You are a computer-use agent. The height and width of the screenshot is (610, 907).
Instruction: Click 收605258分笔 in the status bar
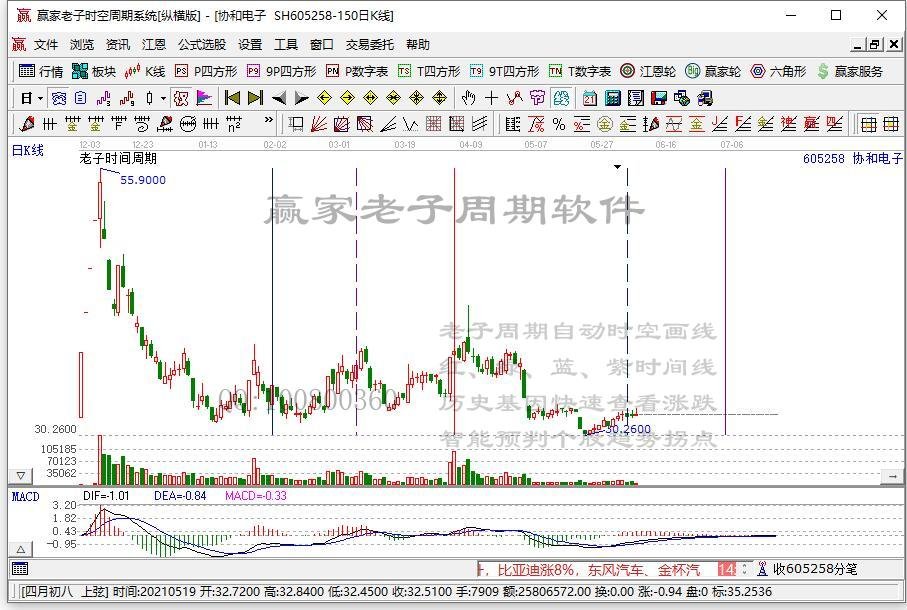click(814, 569)
